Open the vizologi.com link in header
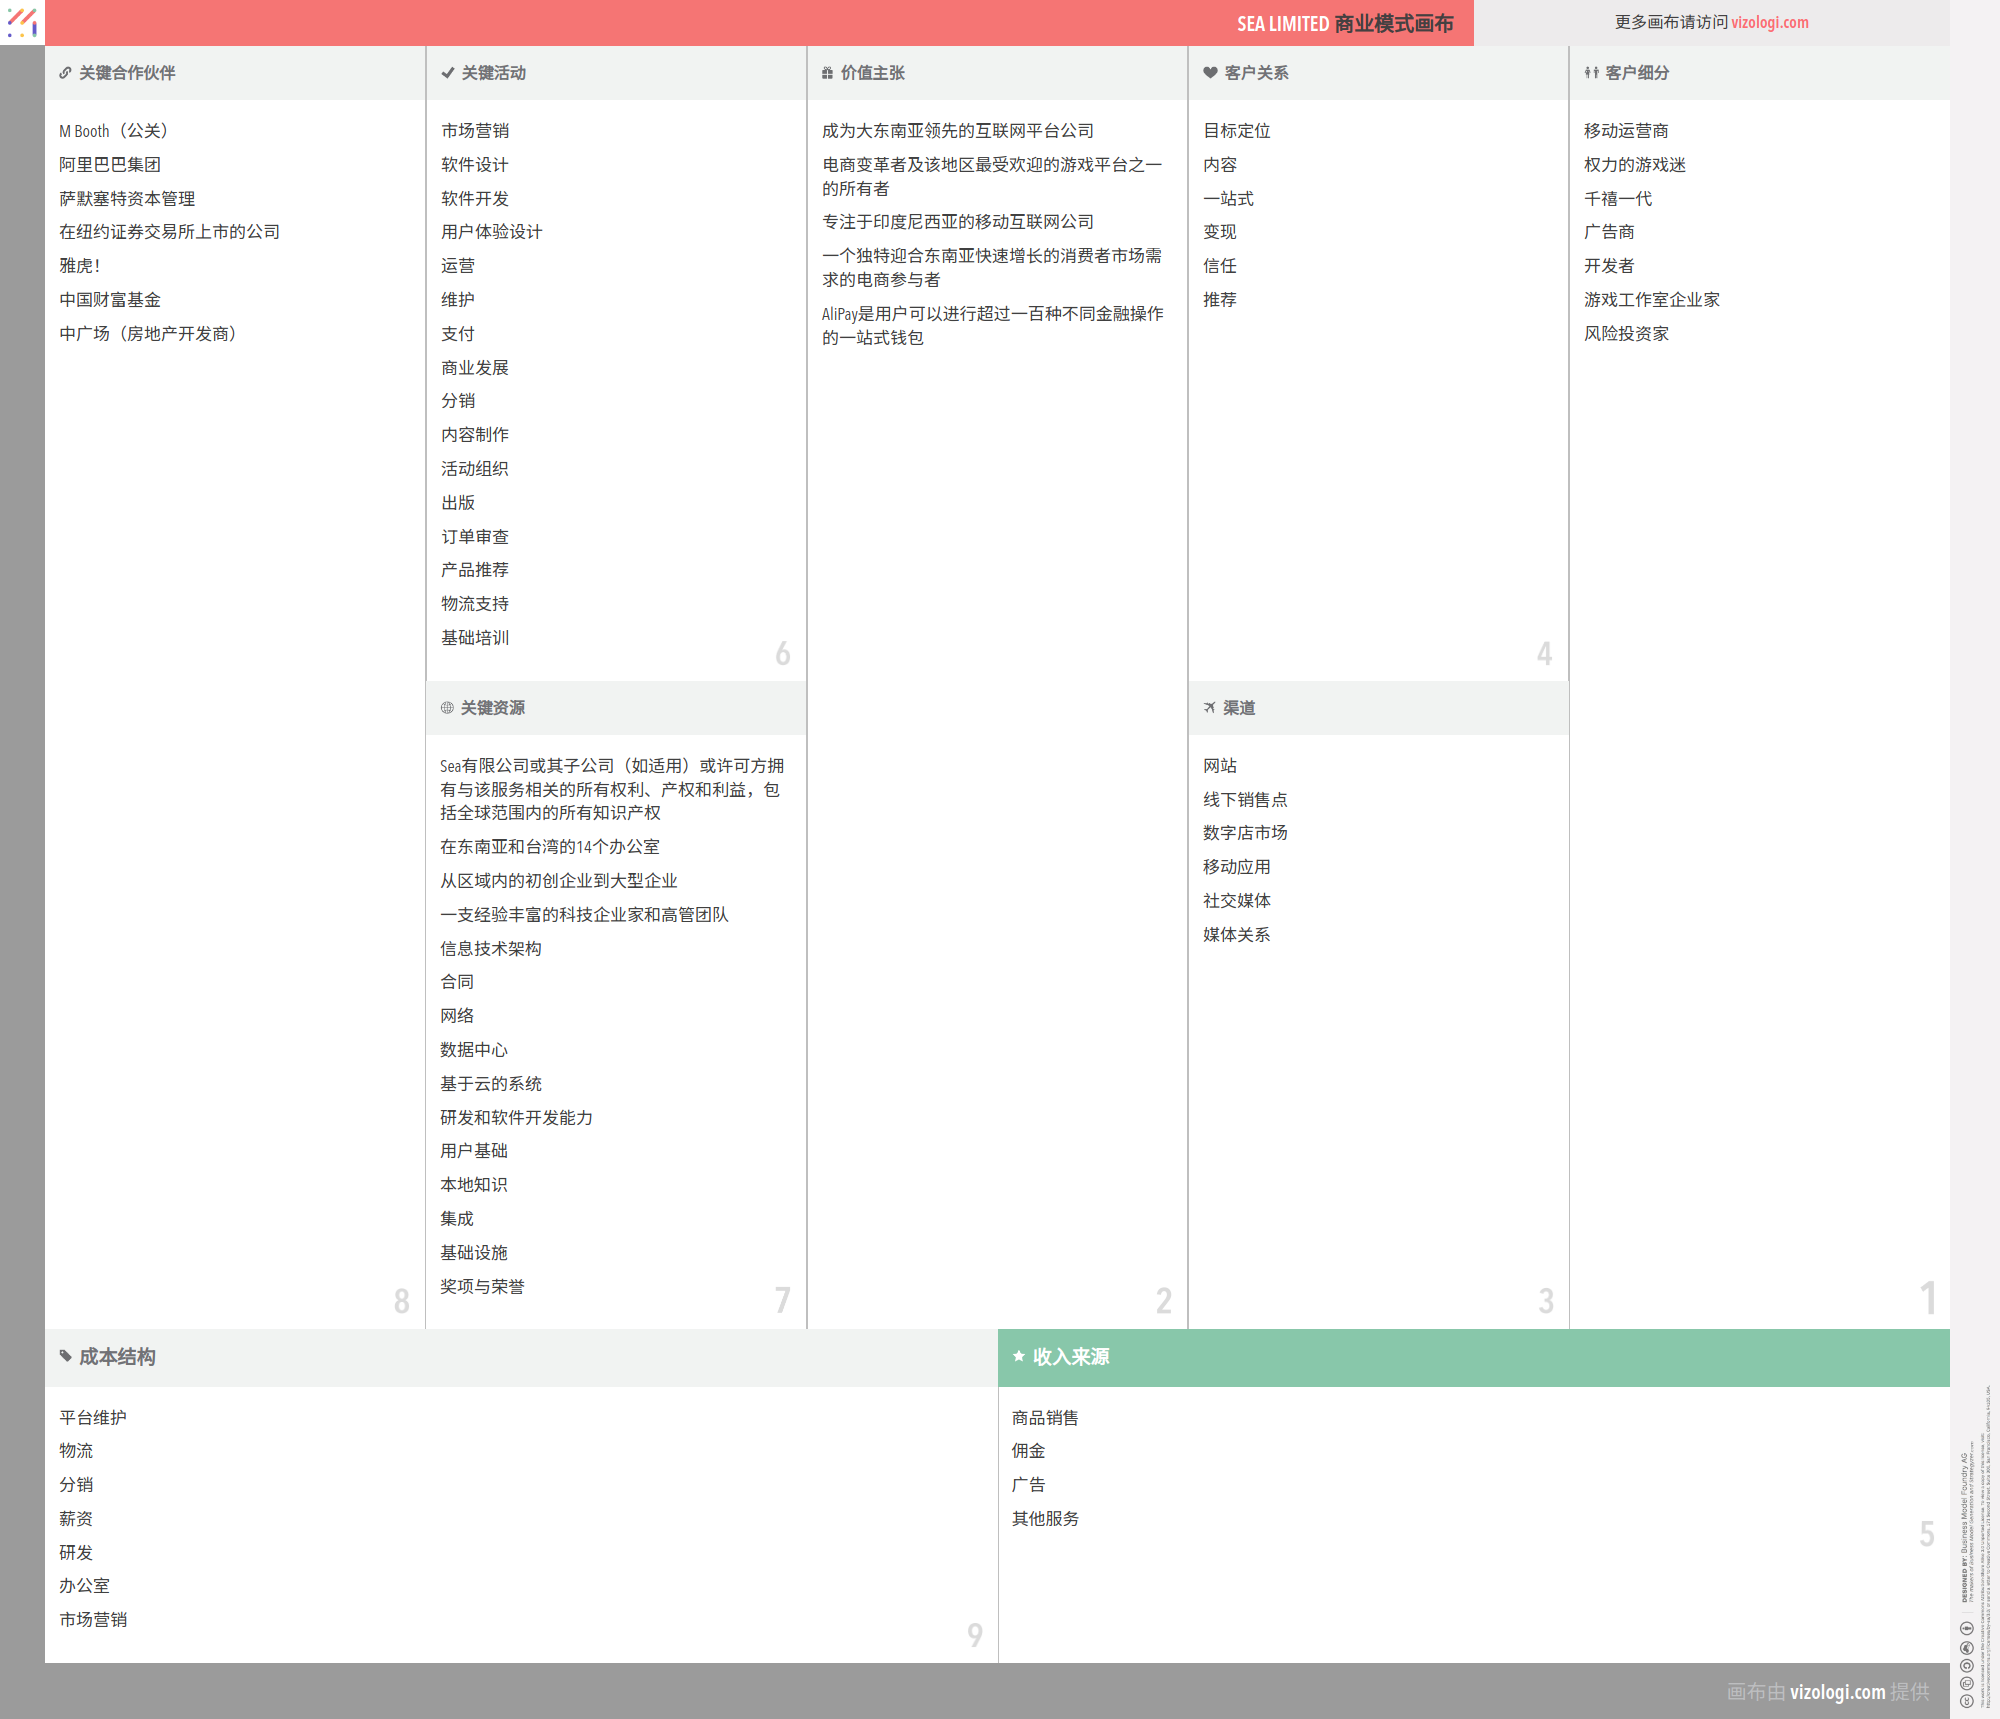Viewport: 2000px width, 1719px height. point(1769,22)
